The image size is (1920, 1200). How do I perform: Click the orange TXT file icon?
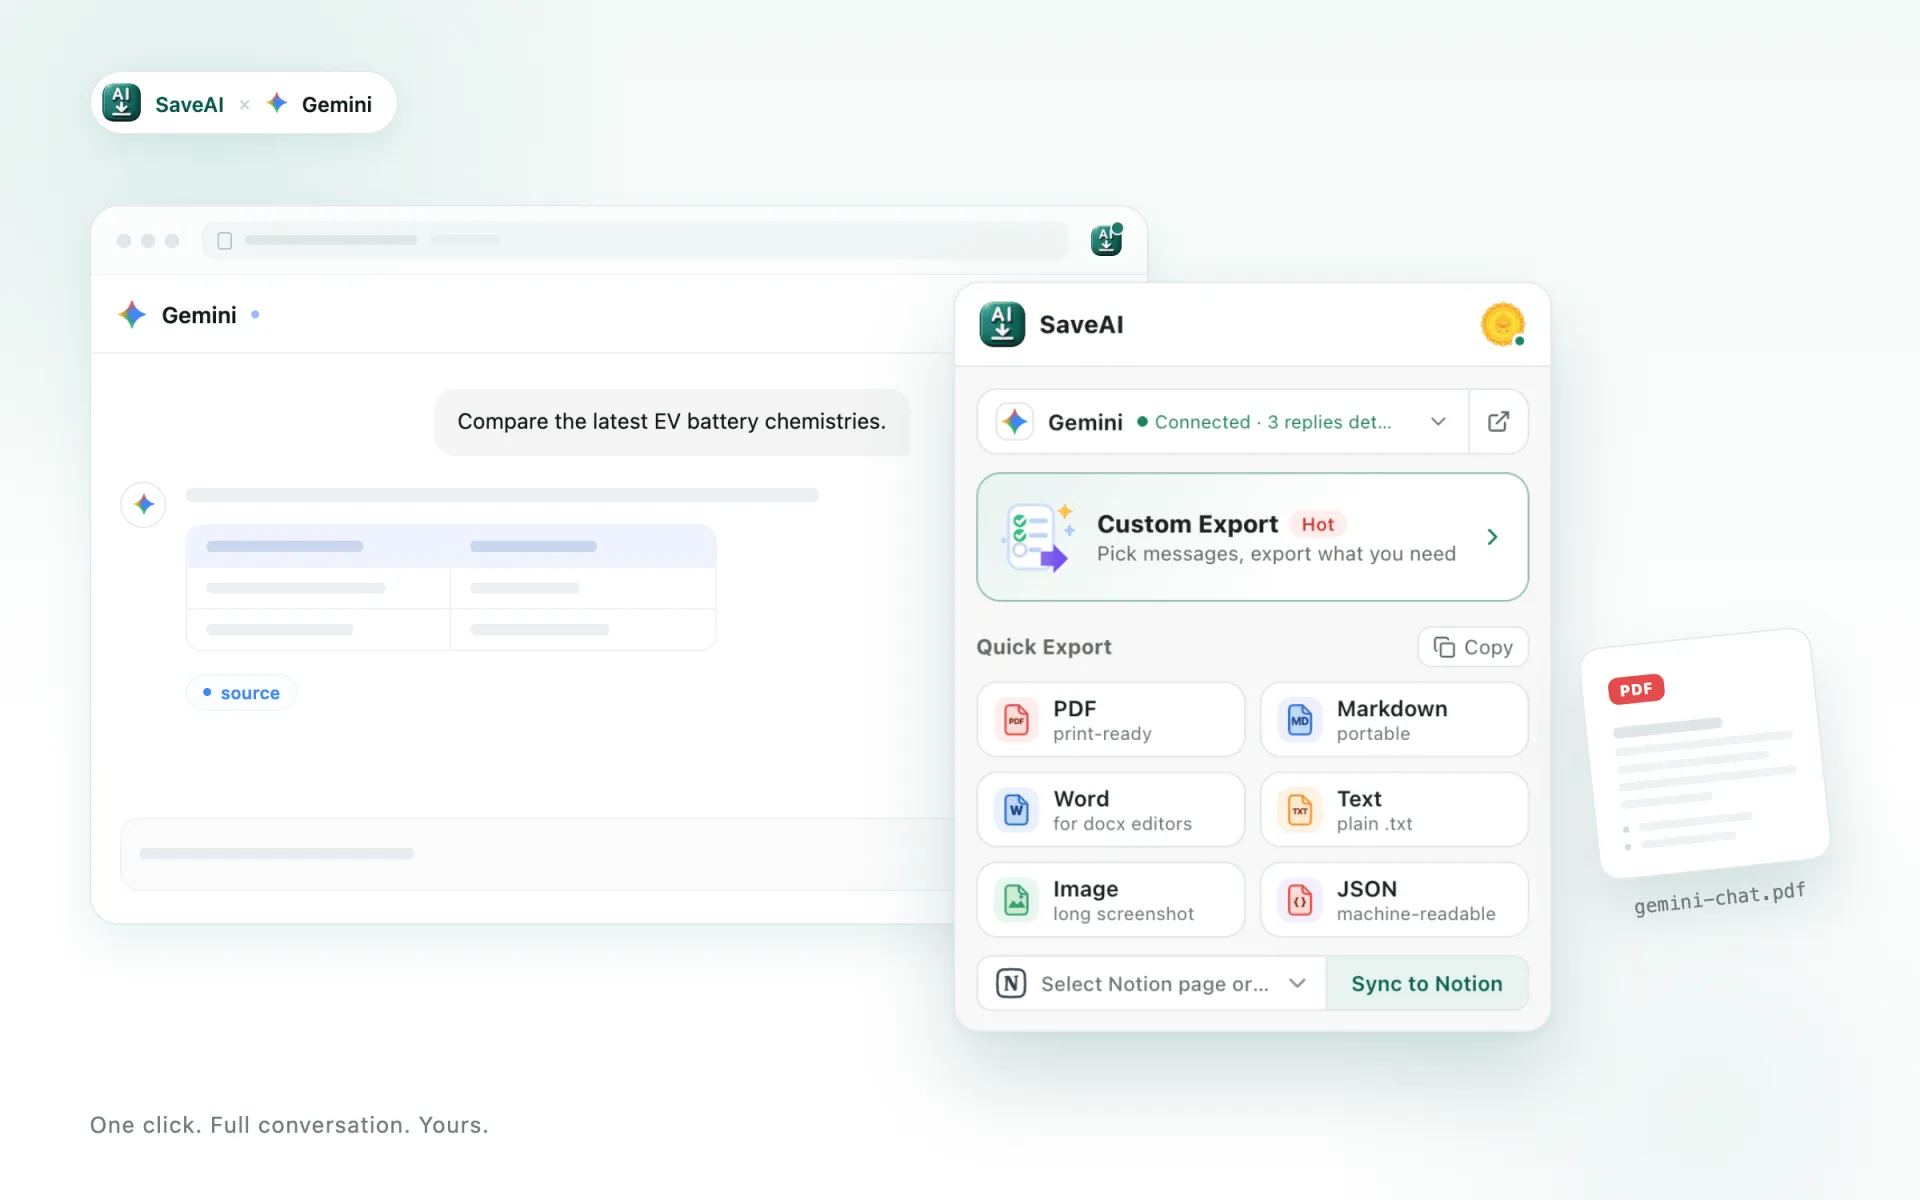click(1300, 810)
